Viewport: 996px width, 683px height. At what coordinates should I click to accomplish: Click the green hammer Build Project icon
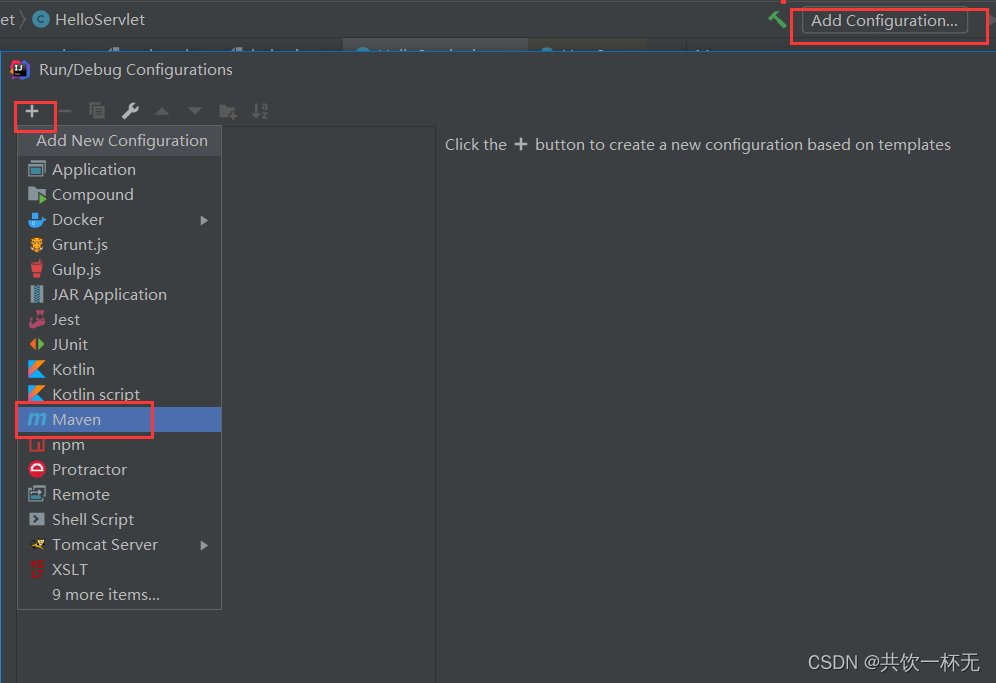click(x=777, y=20)
